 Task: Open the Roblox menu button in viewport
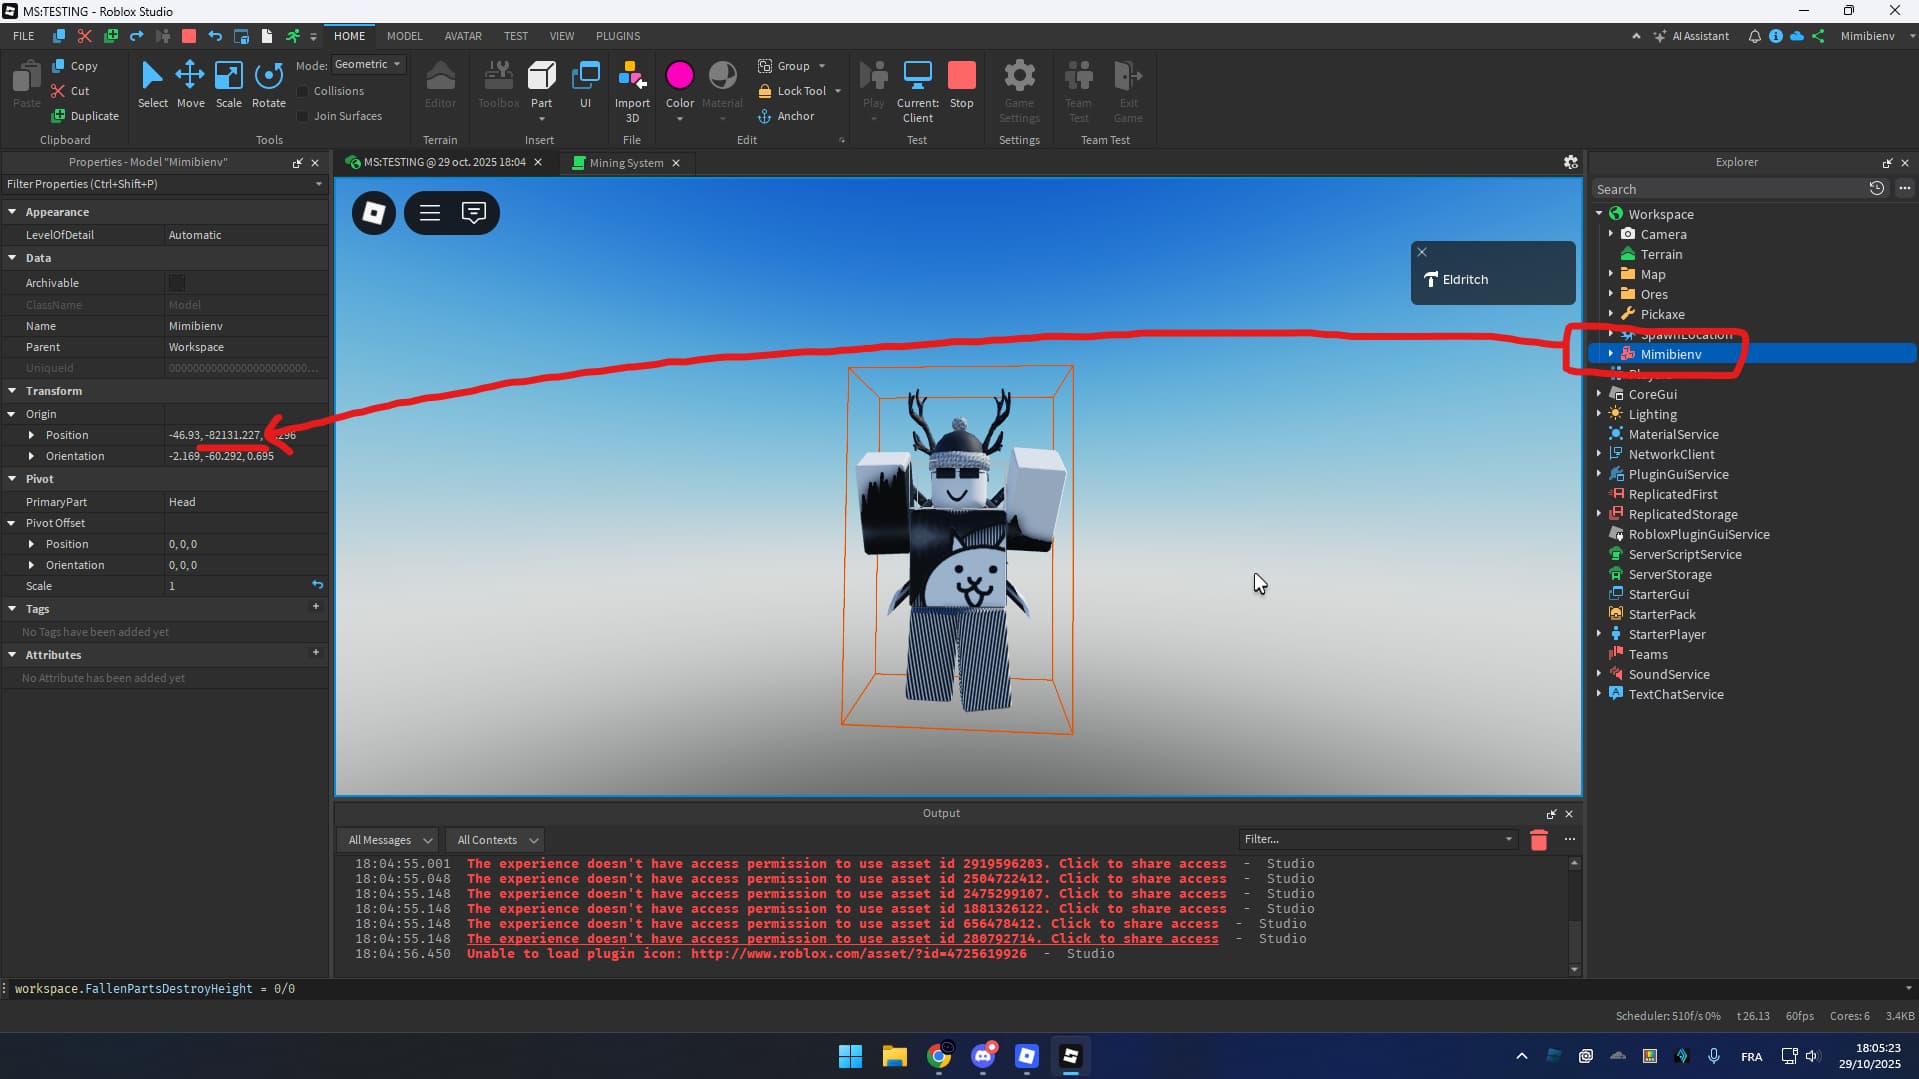coord(374,213)
